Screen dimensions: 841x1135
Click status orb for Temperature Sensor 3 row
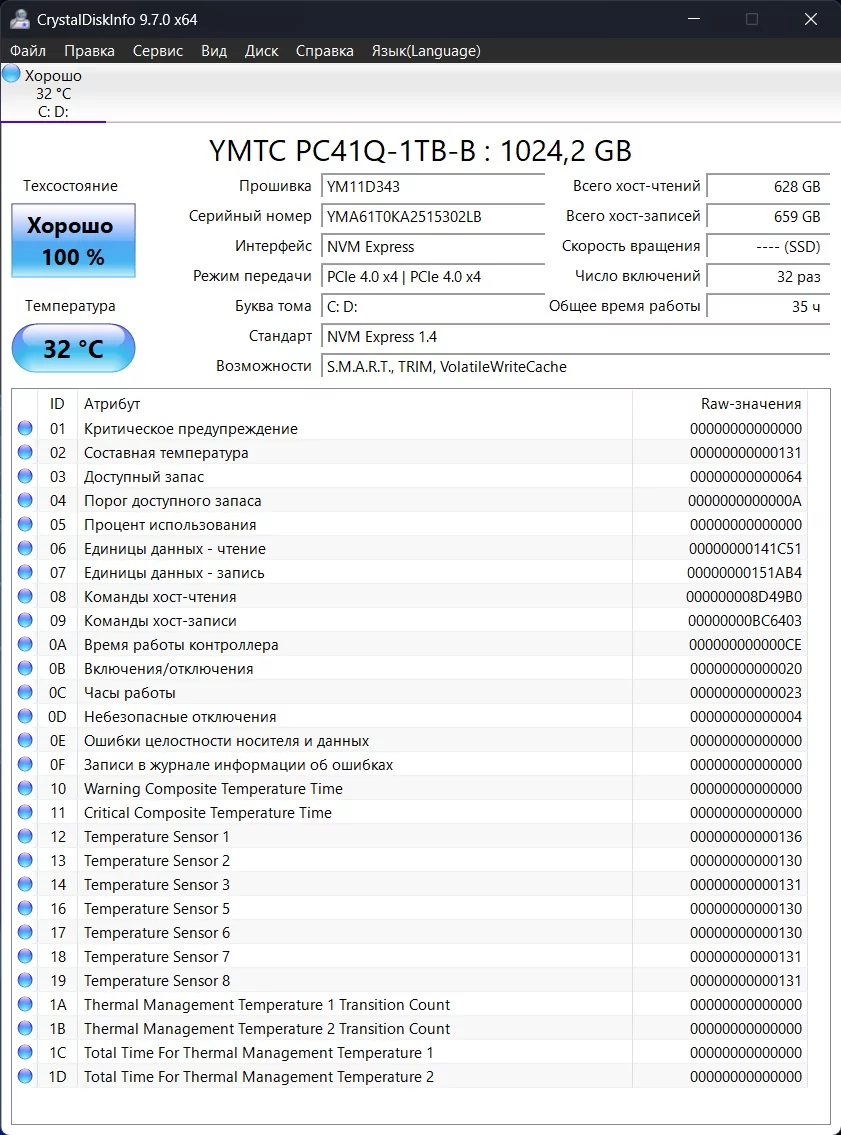coord(25,884)
